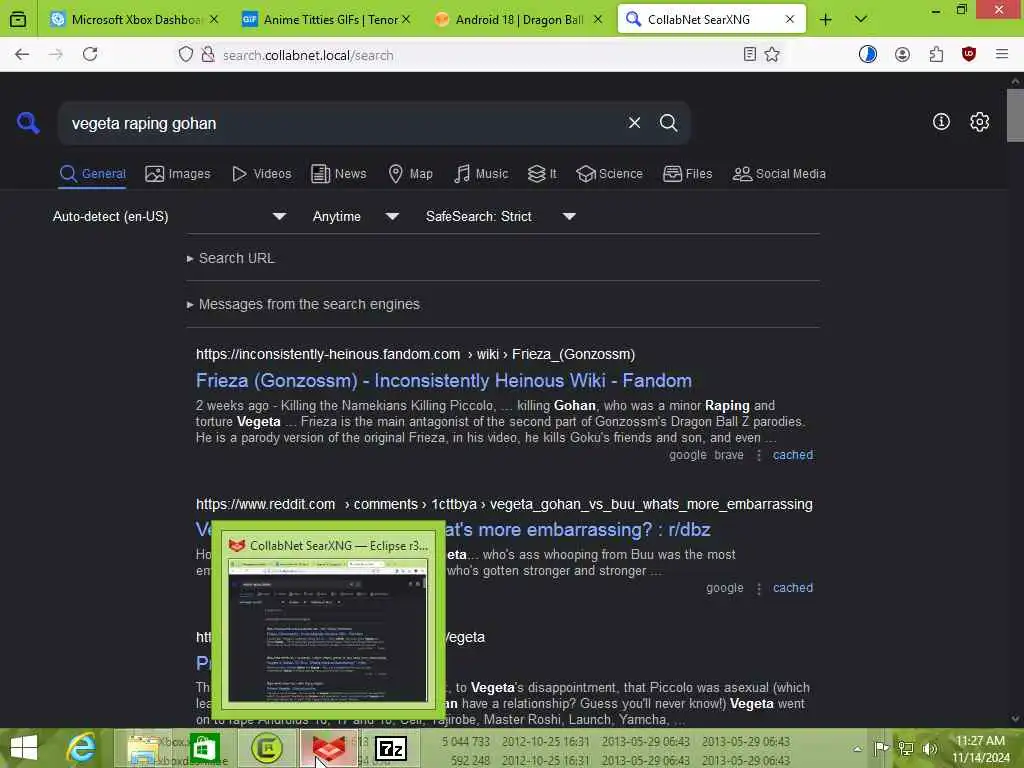
Task: Open a new tab with the plus button
Action: pyautogui.click(x=825, y=20)
